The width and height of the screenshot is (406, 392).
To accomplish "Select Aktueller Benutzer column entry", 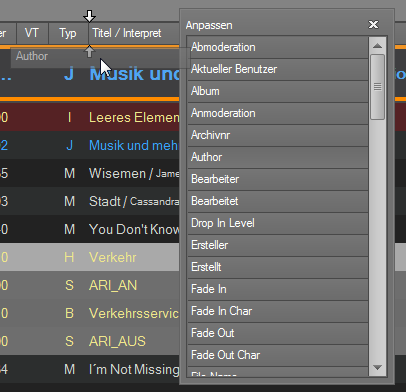I will (278, 69).
